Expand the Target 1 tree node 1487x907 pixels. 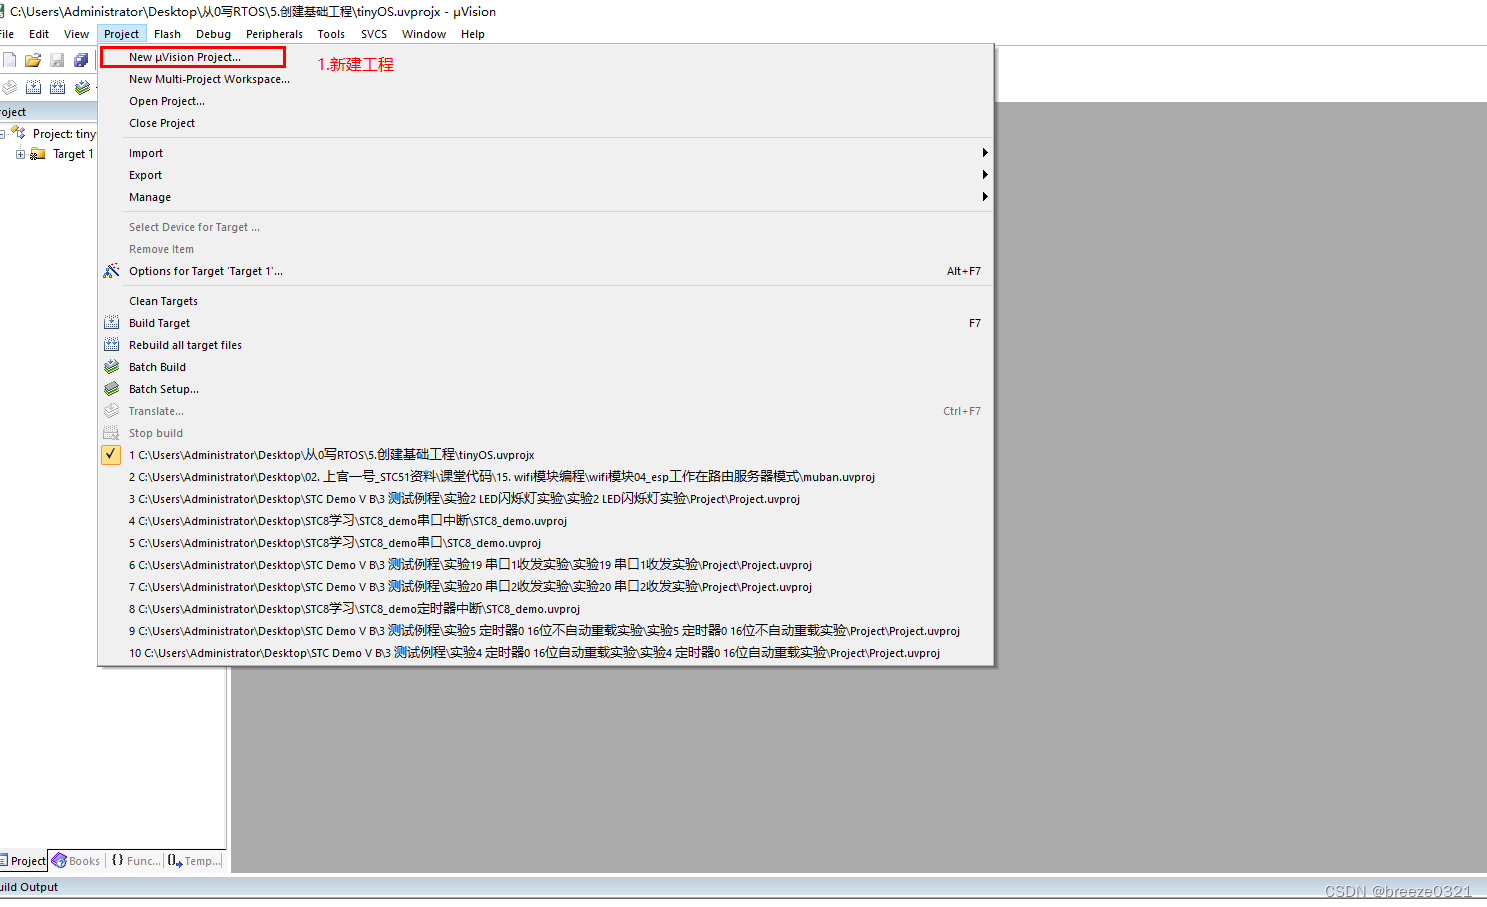(20, 154)
